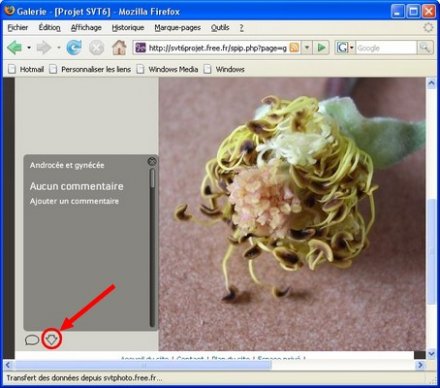This screenshot has height=388, width=440.
Task: Click the flower photo in the gallery
Action: (292, 214)
